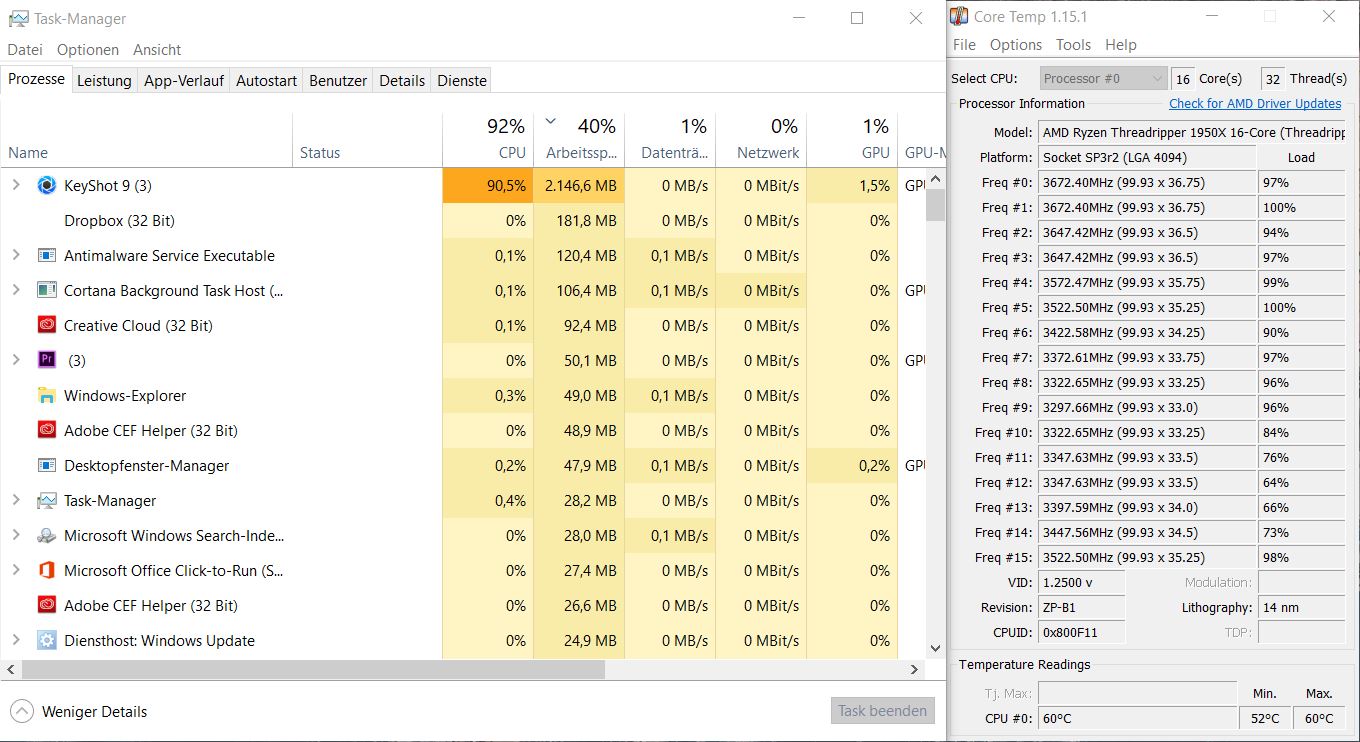The image size is (1360, 742).
Task: Click the KeyShot 9 process icon
Action: coord(46,186)
